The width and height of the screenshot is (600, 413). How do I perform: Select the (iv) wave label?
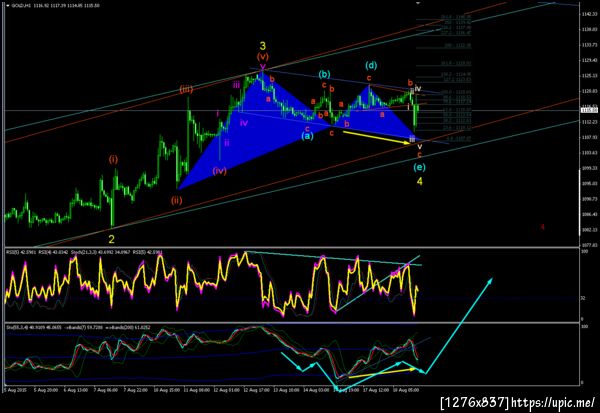coord(220,171)
